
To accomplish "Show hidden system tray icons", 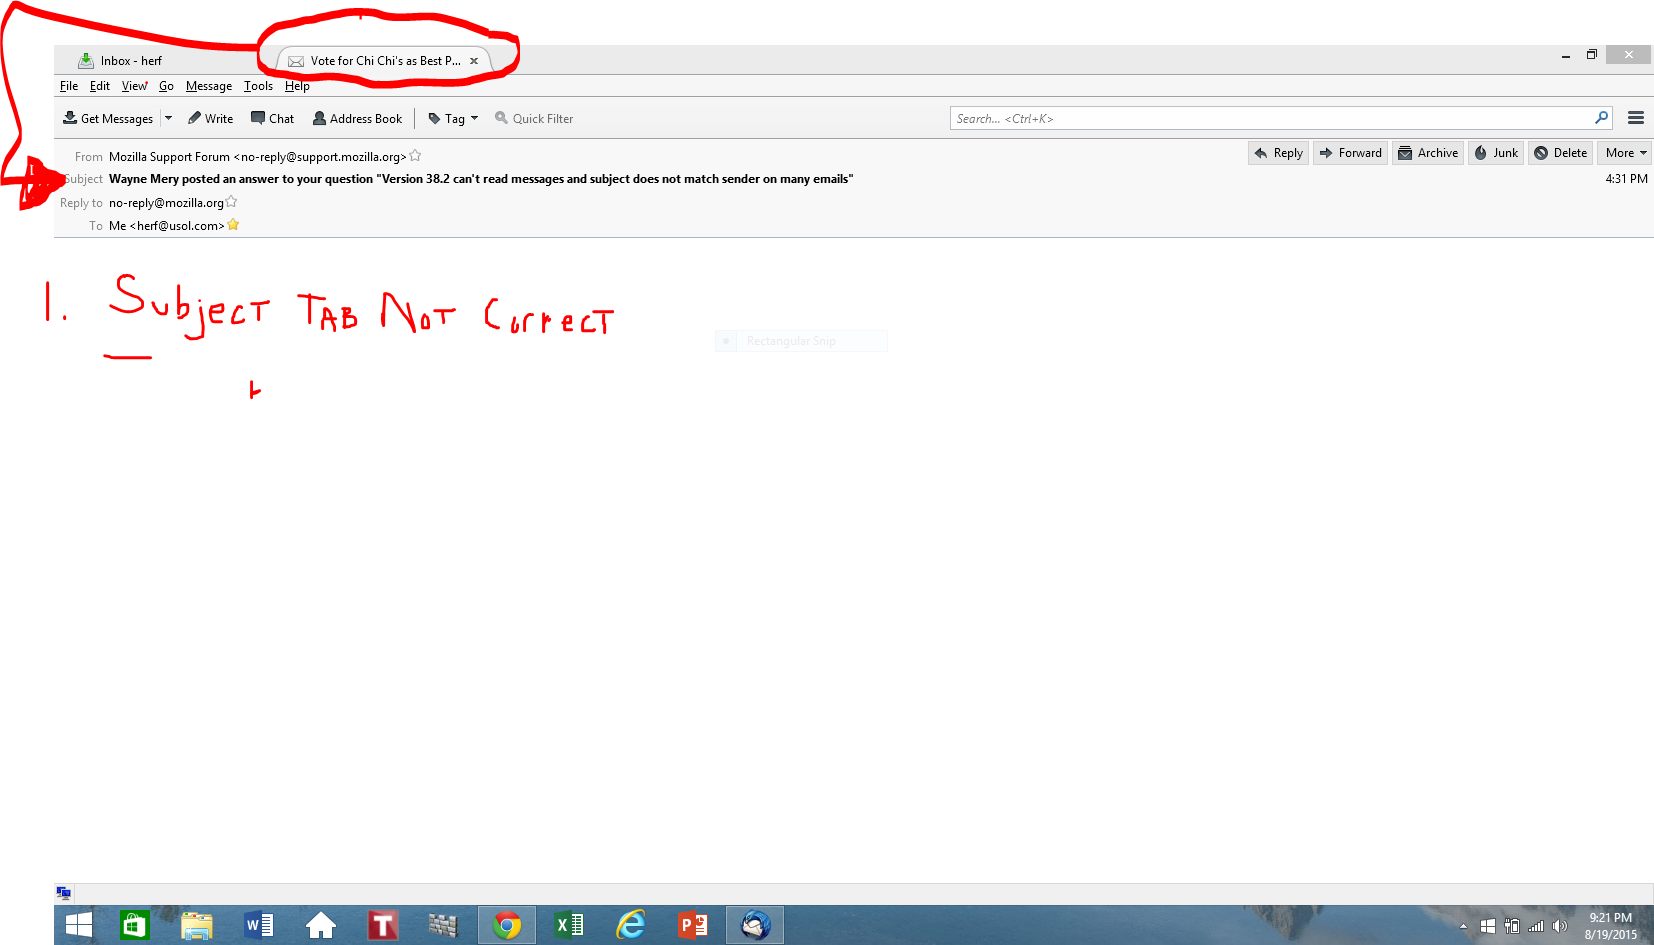I will click(1463, 926).
